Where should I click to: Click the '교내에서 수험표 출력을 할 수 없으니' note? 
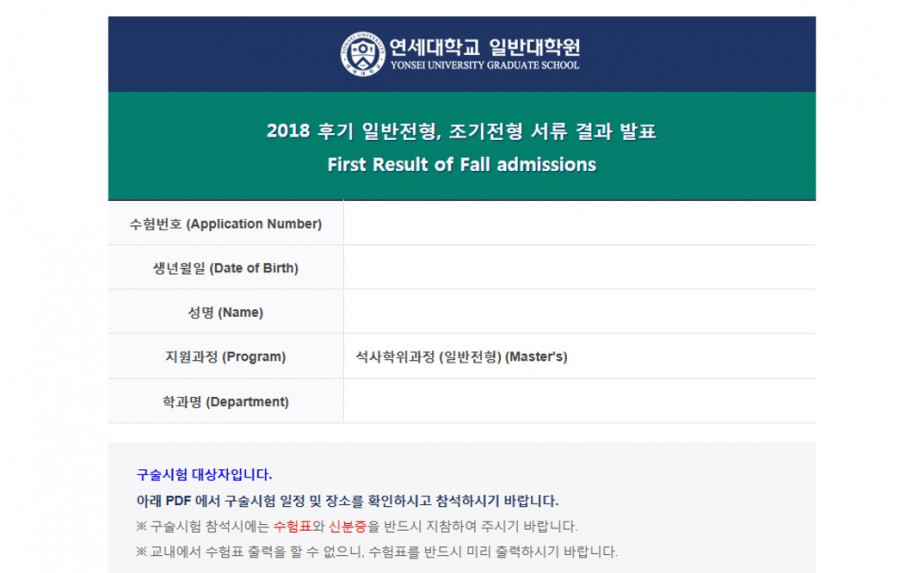click(377, 552)
